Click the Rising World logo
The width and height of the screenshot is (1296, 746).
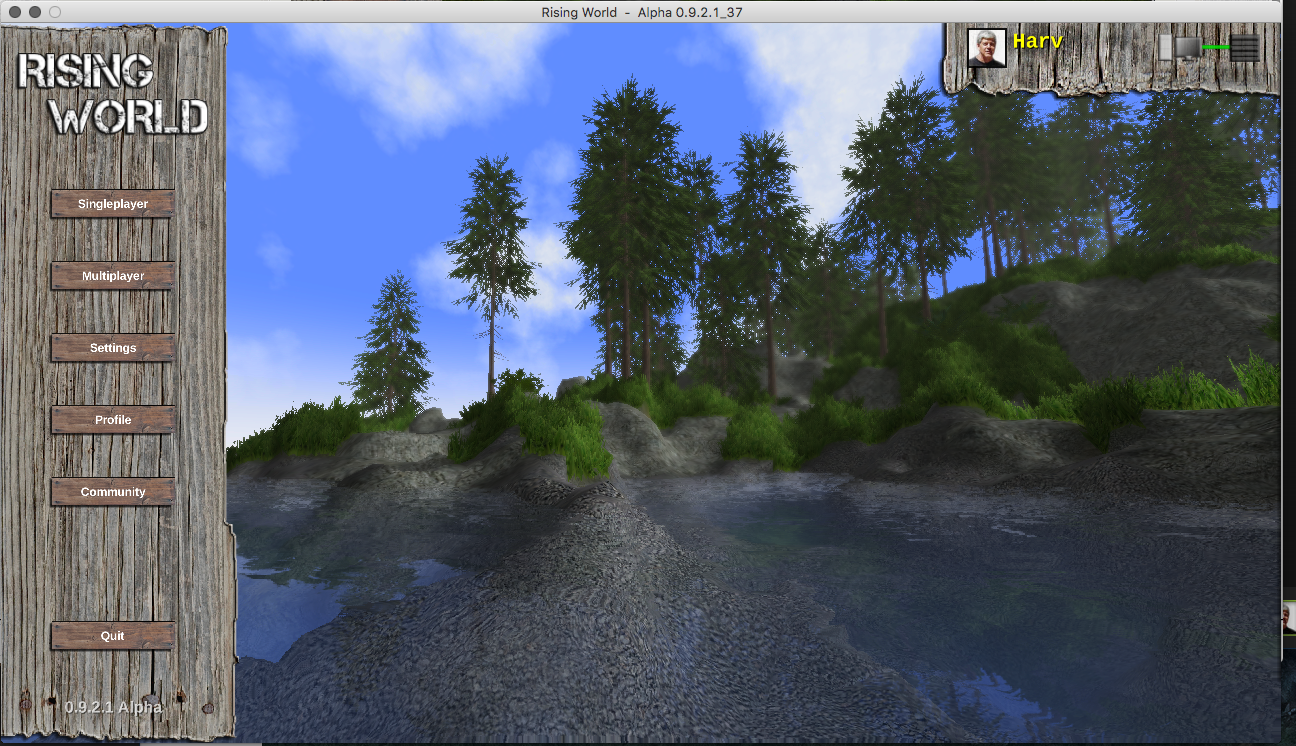(x=113, y=94)
